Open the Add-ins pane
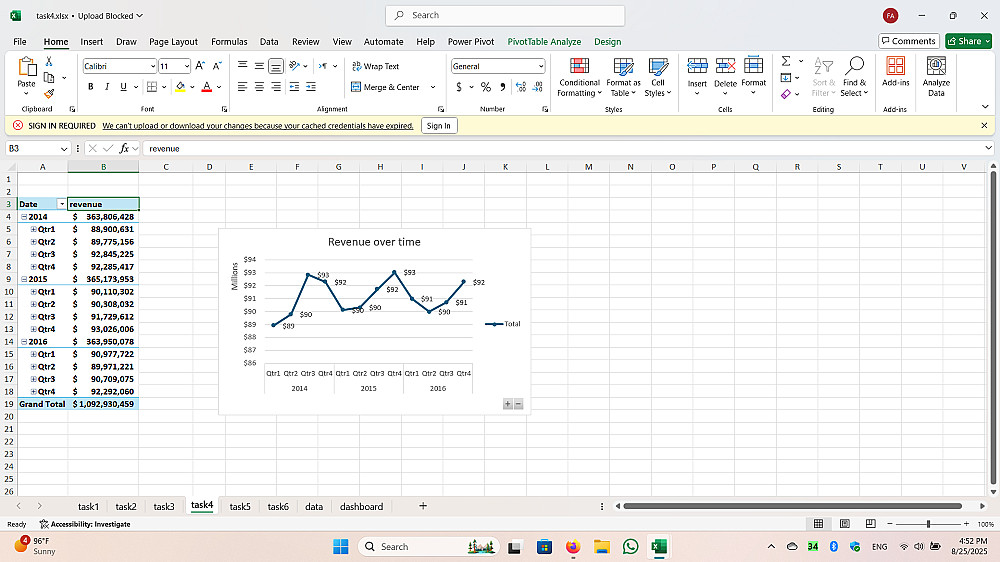This screenshot has width=1000, height=562. pyautogui.click(x=895, y=71)
